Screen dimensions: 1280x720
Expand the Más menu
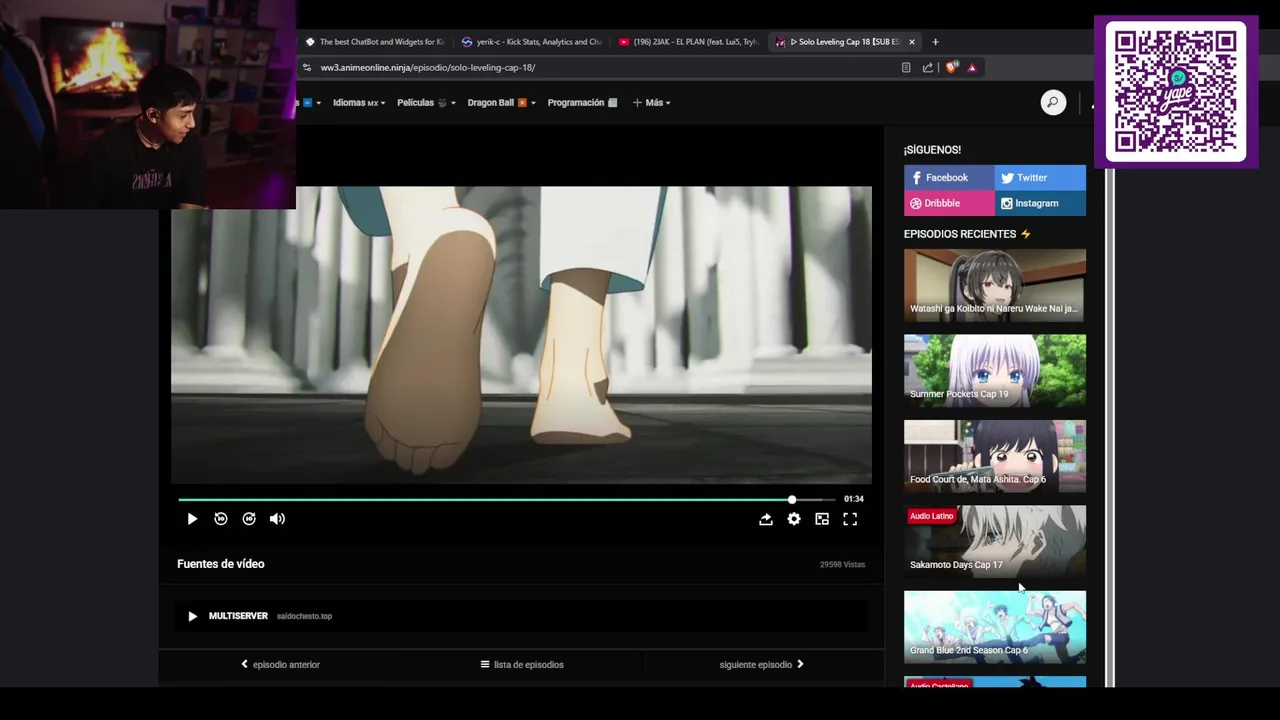tap(651, 102)
